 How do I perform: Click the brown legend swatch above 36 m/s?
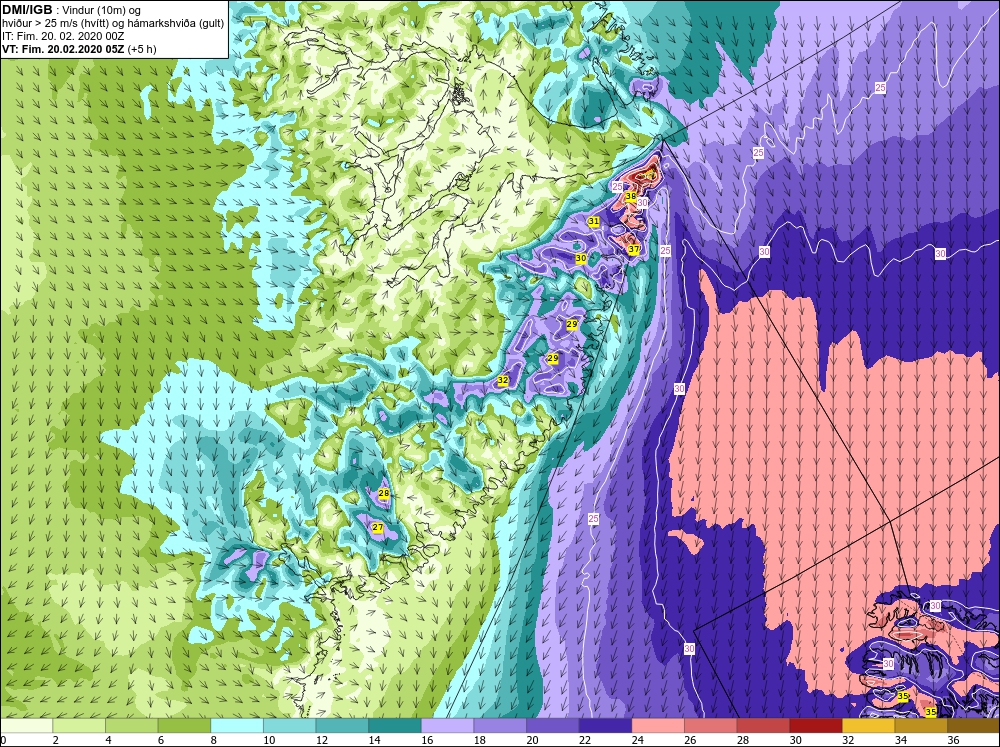pyautogui.click(x=974, y=725)
